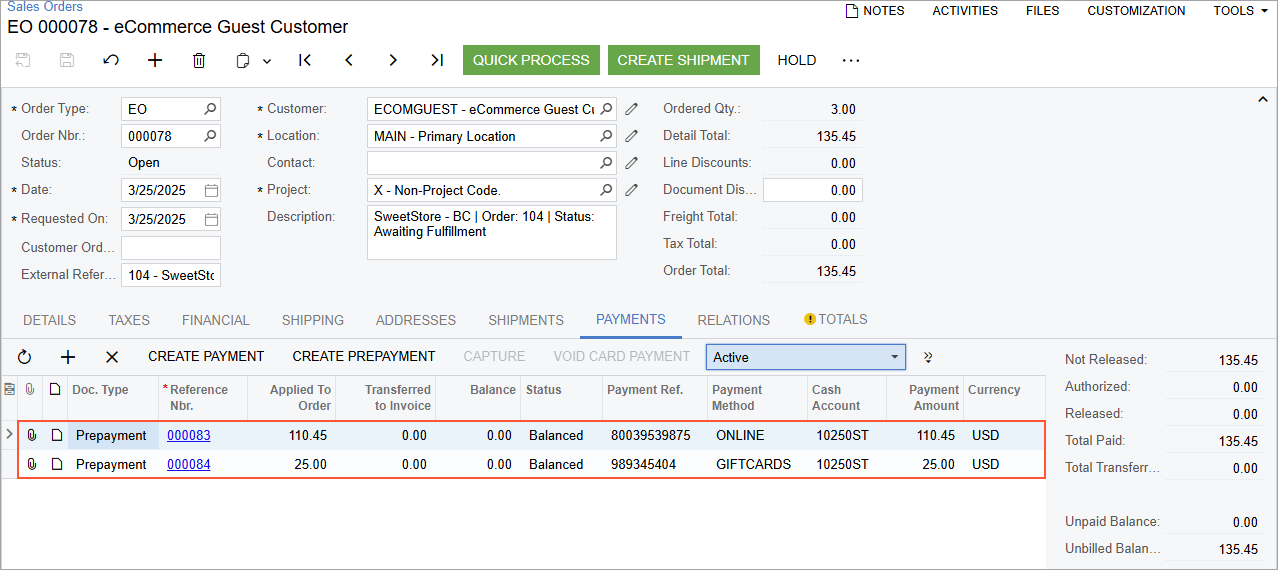Viewport: 1278px width, 570px height.
Task: Open the Taxes tab
Action: [x=129, y=320]
